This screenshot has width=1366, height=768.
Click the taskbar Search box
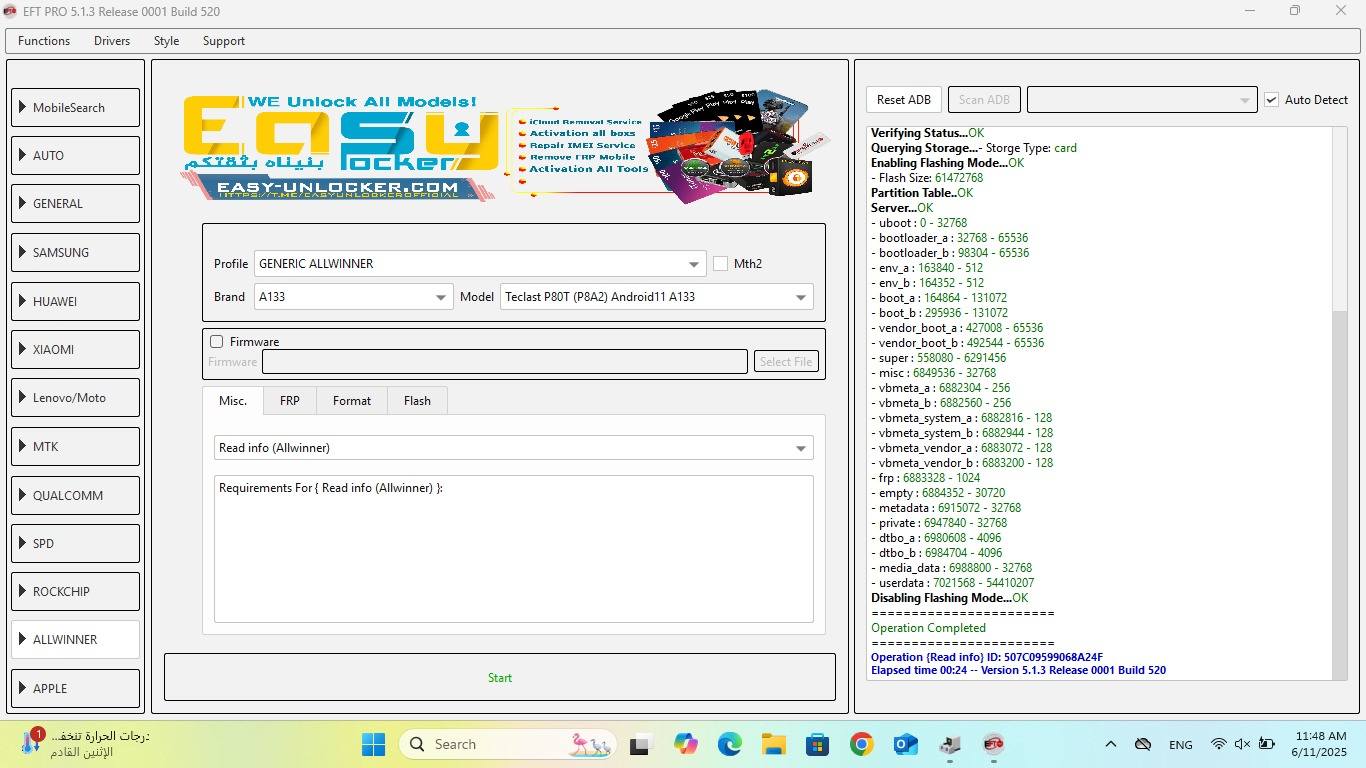[506, 744]
